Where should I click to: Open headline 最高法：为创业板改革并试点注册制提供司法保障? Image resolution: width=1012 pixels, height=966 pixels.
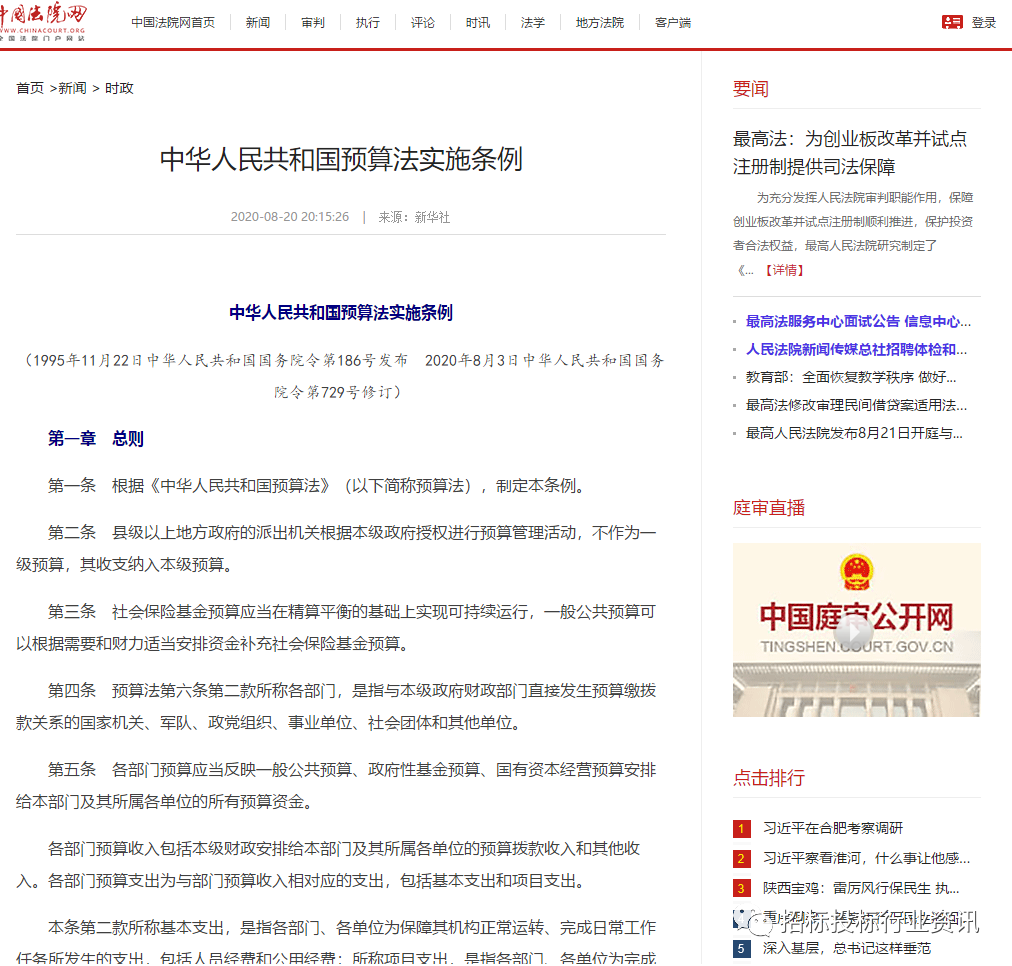pyautogui.click(x=850, y=152)
